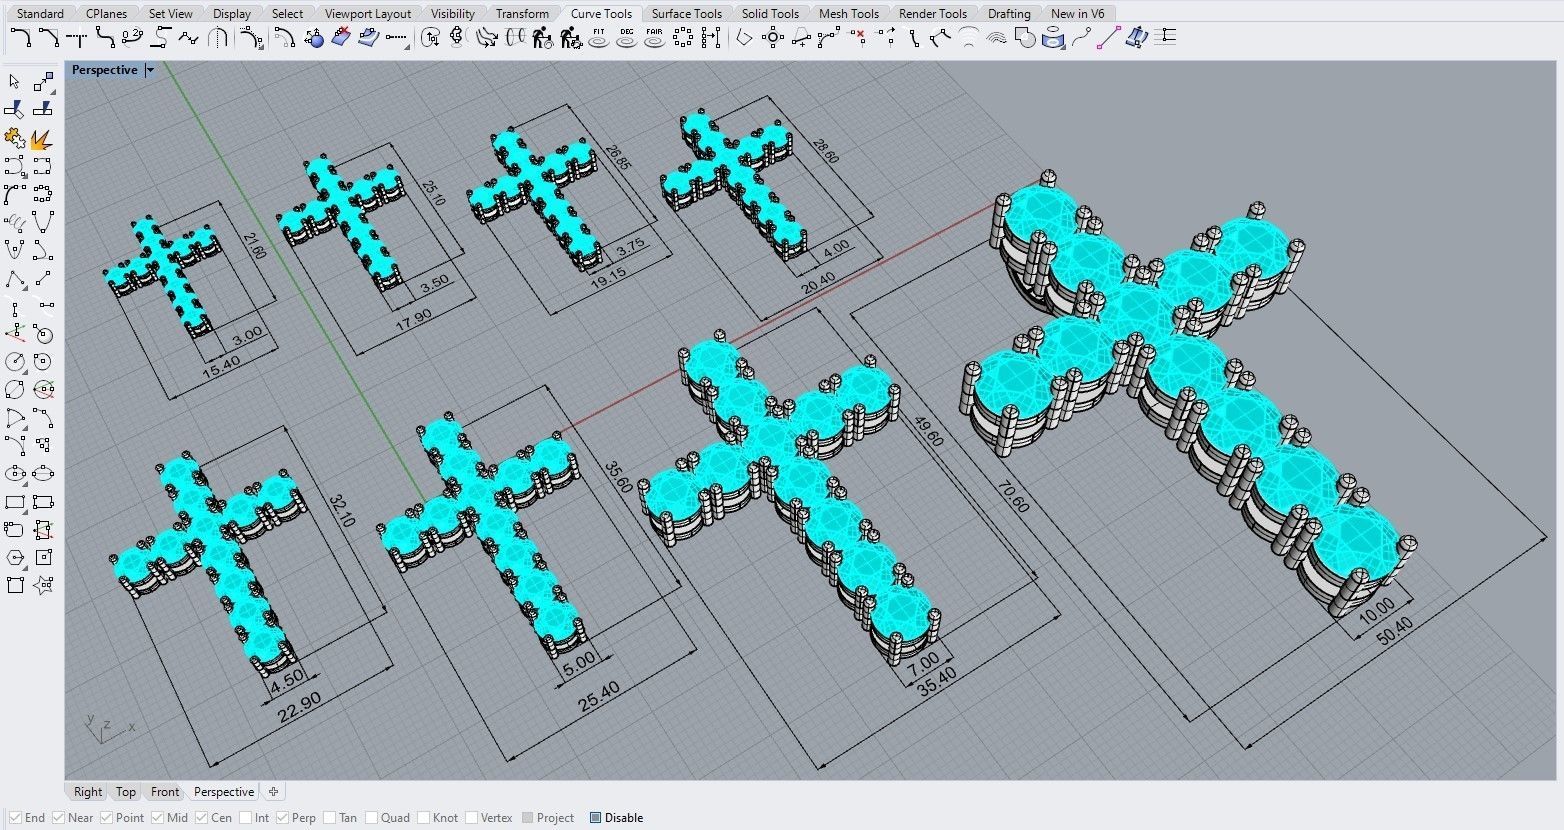Select the 70.60 dimension text
Screen dimensions: 1564x830
[x=1011, y=494]
